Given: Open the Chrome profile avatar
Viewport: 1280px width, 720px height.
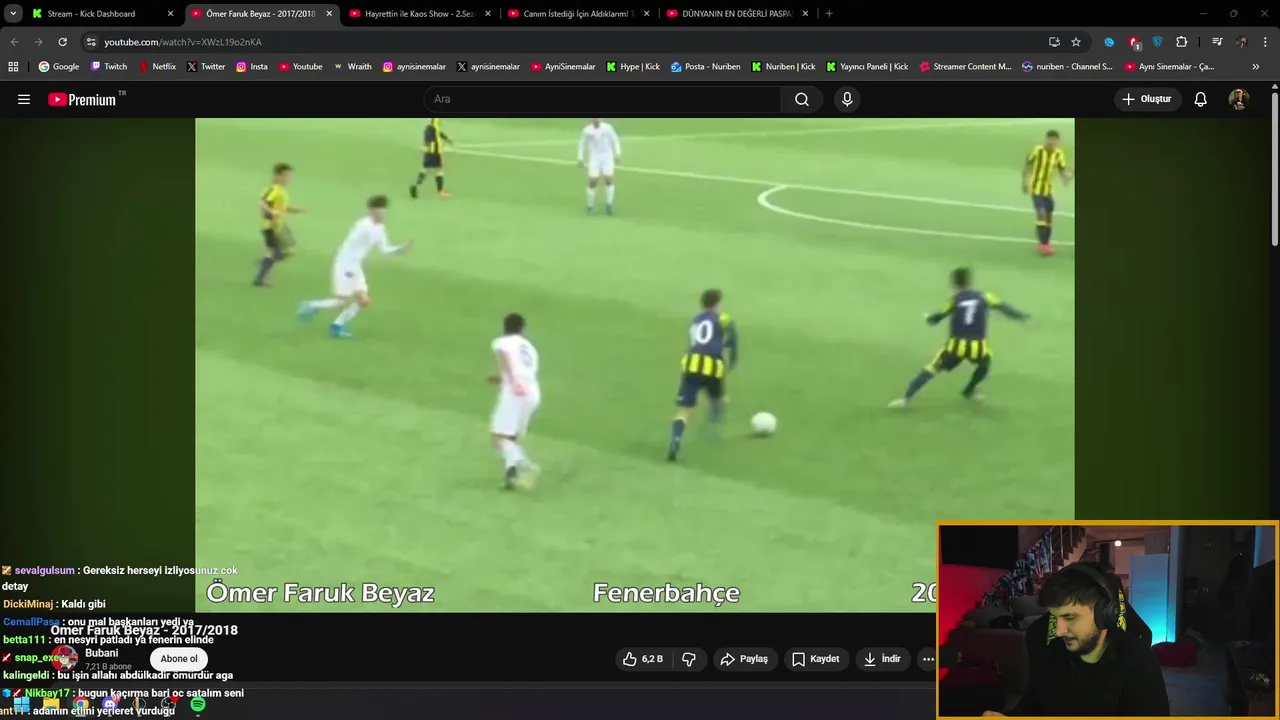Looking at the screenshot, I should (1241, 42).
